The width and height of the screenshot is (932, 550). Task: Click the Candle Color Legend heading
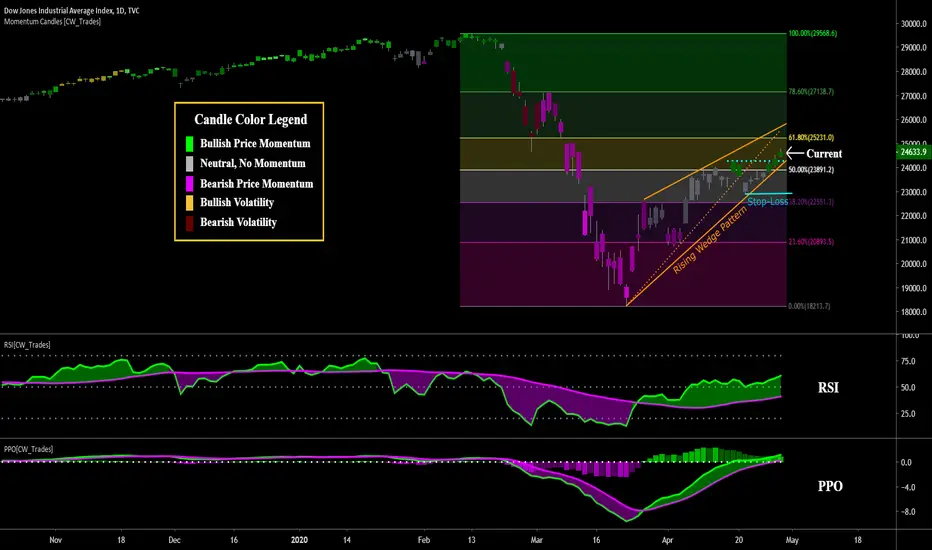coord(251,120)
